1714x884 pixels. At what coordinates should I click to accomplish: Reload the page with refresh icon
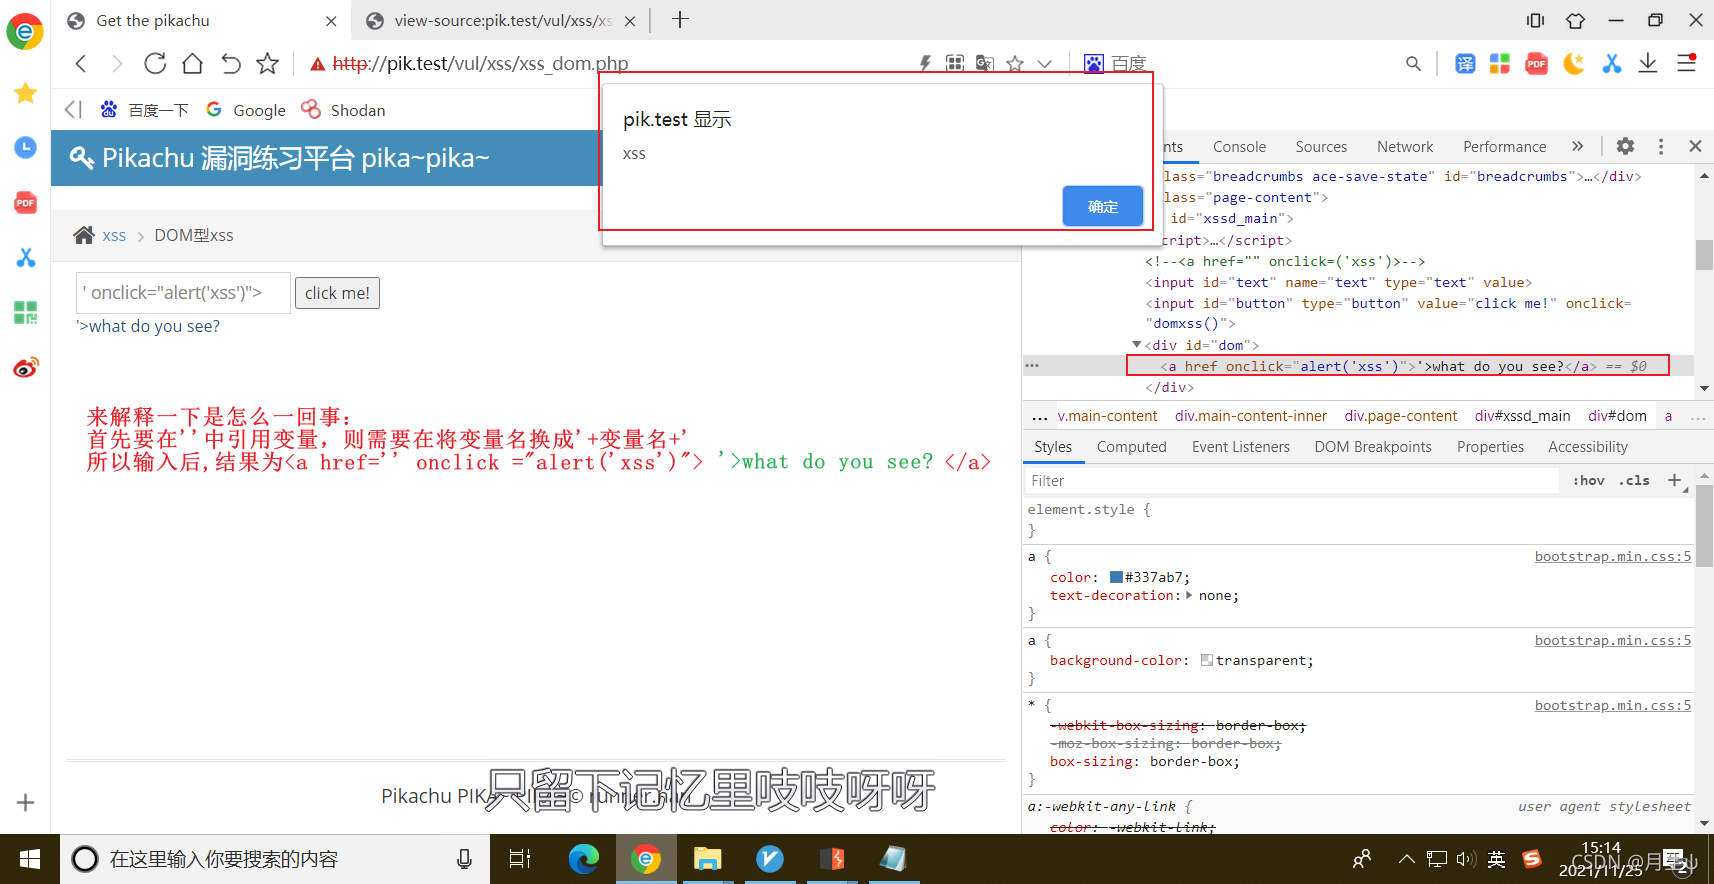155,64
